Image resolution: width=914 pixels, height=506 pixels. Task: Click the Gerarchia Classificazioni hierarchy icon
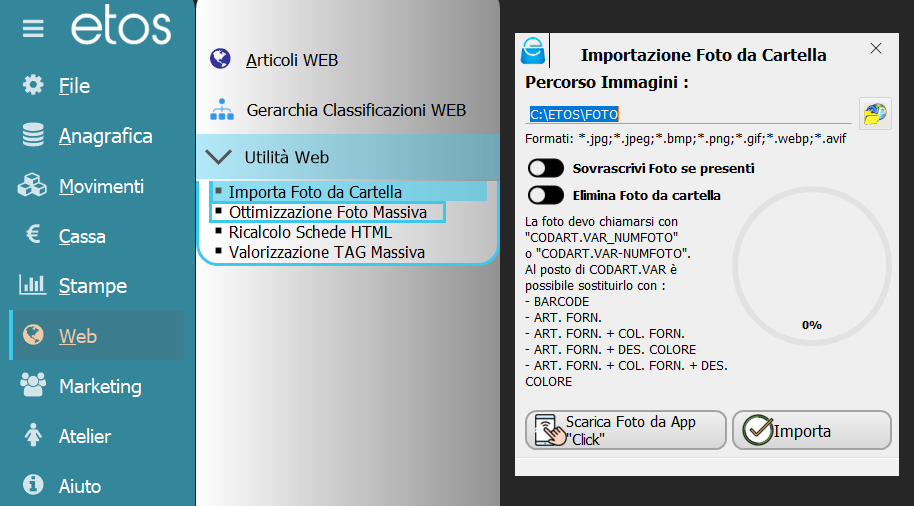tap(222, 109)
